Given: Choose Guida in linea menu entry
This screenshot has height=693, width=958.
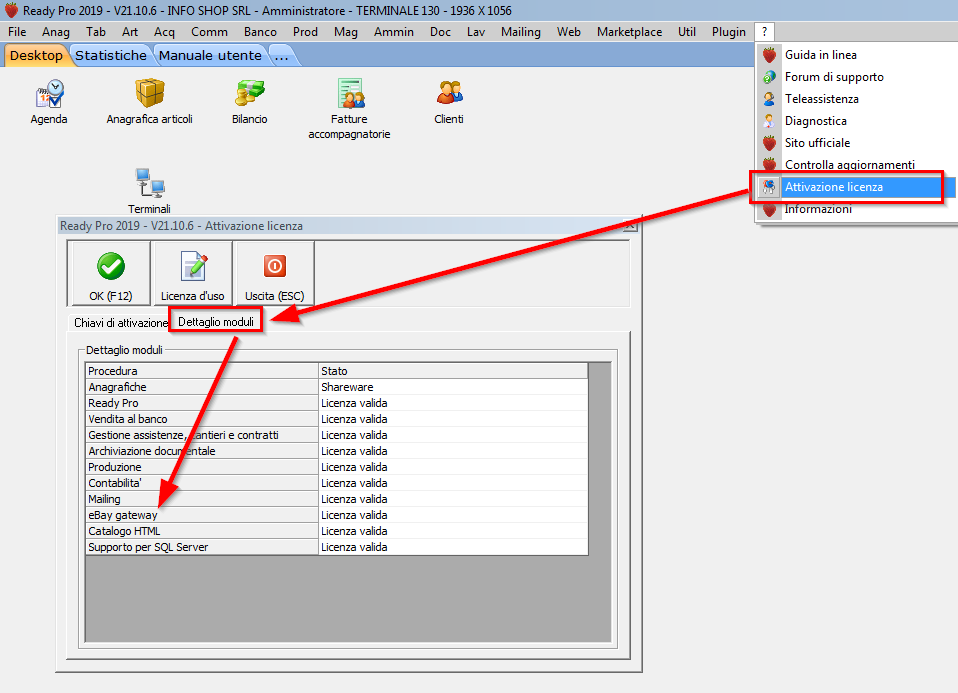Looking at the screenshot, I should pyautogui.click(x=821, y=55).
